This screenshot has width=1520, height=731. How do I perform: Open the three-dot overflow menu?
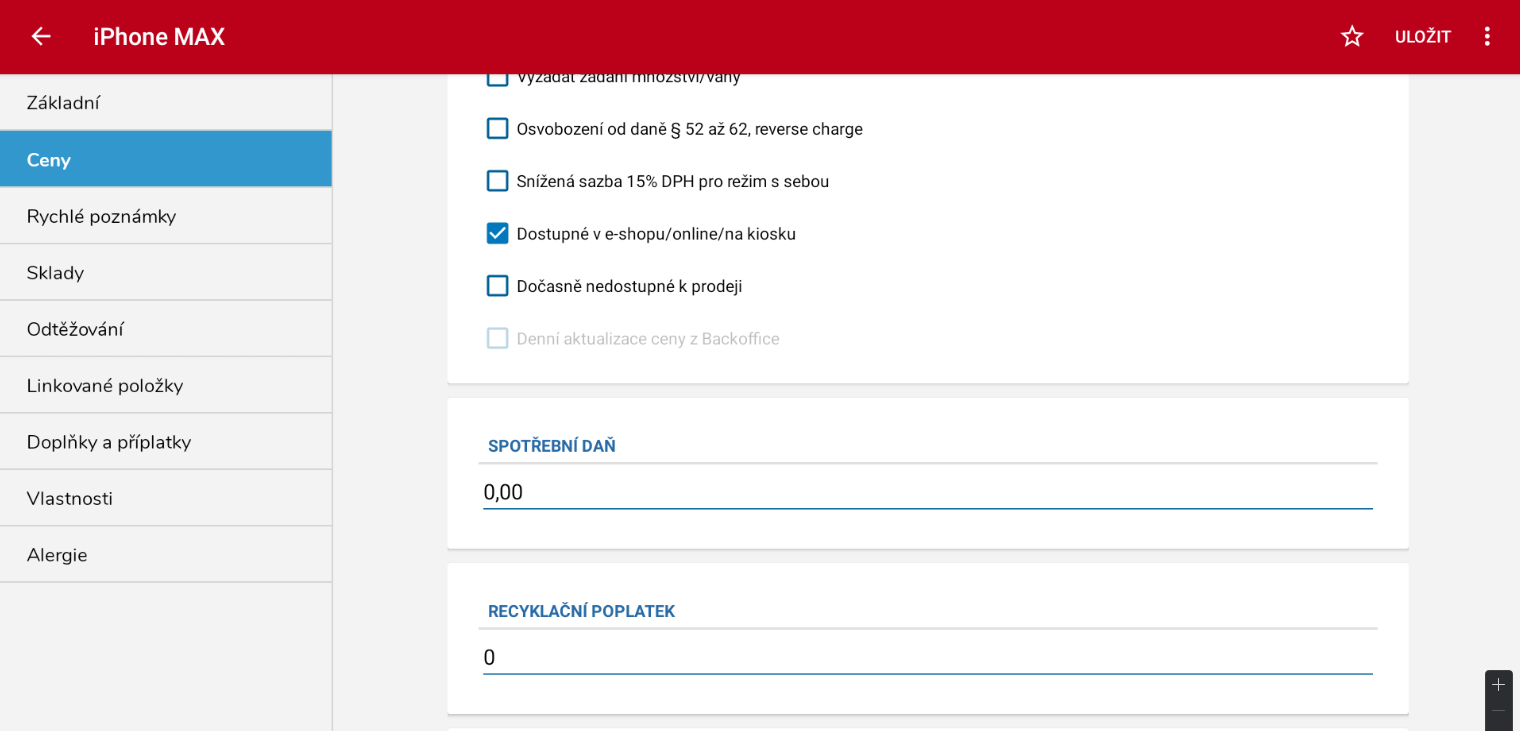(1486, 37)
